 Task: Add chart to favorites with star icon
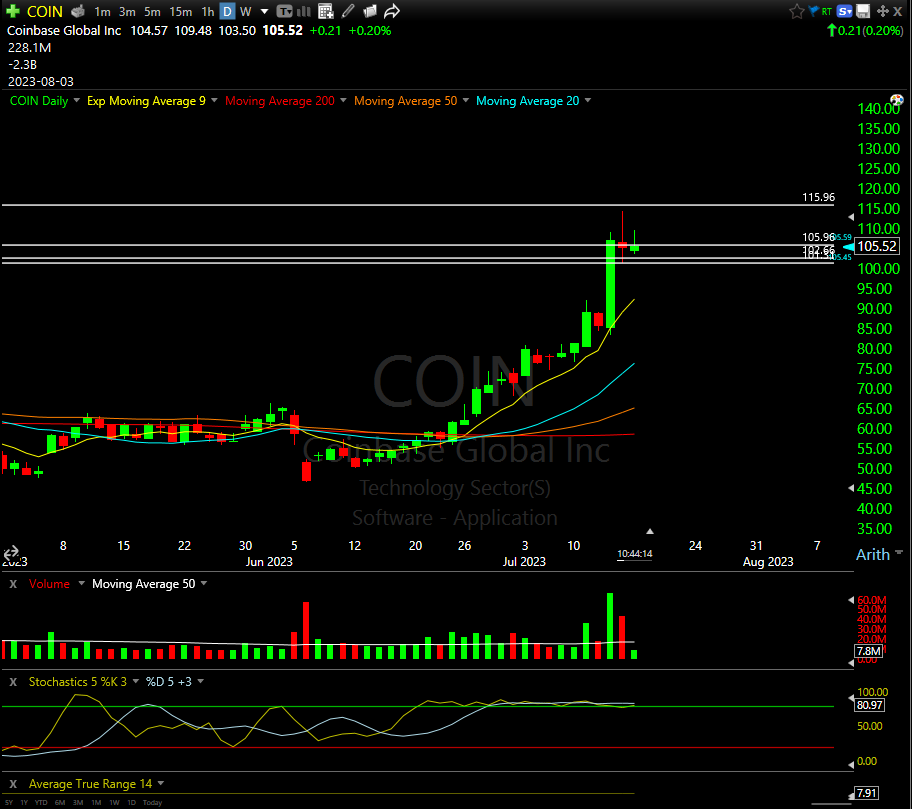[796, 11]
